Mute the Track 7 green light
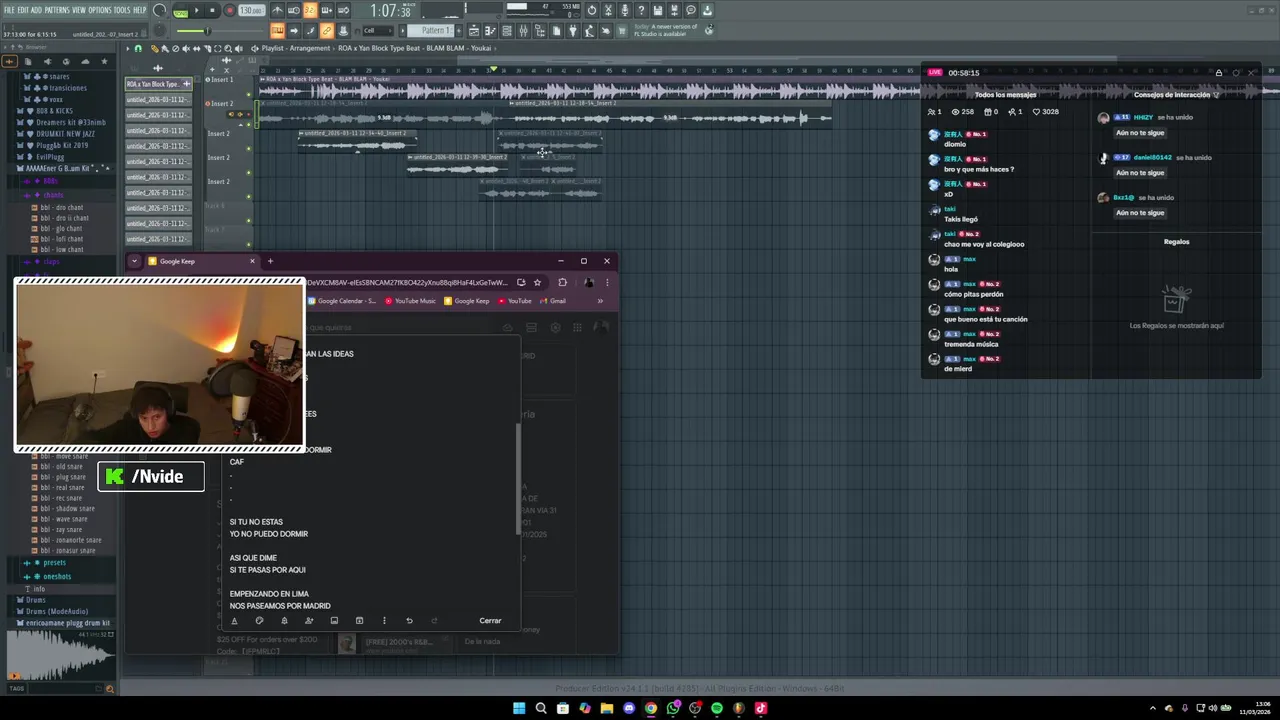Viewport: 1280px width, 720px height. click(248, 244)
